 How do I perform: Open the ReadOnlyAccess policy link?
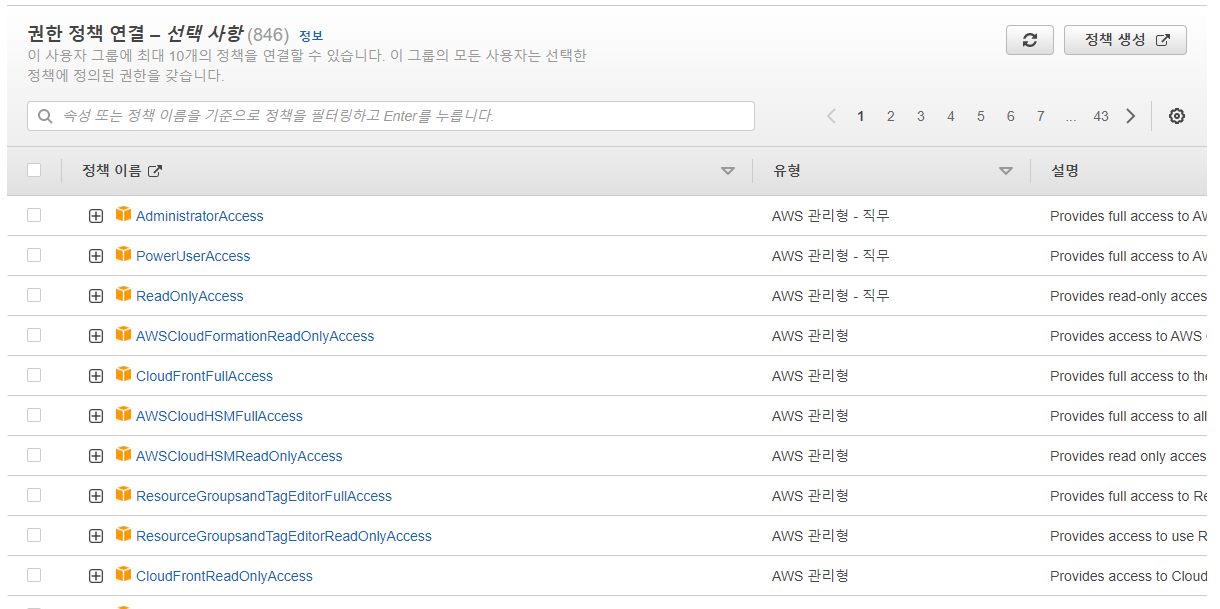click(x=190, y=296)
